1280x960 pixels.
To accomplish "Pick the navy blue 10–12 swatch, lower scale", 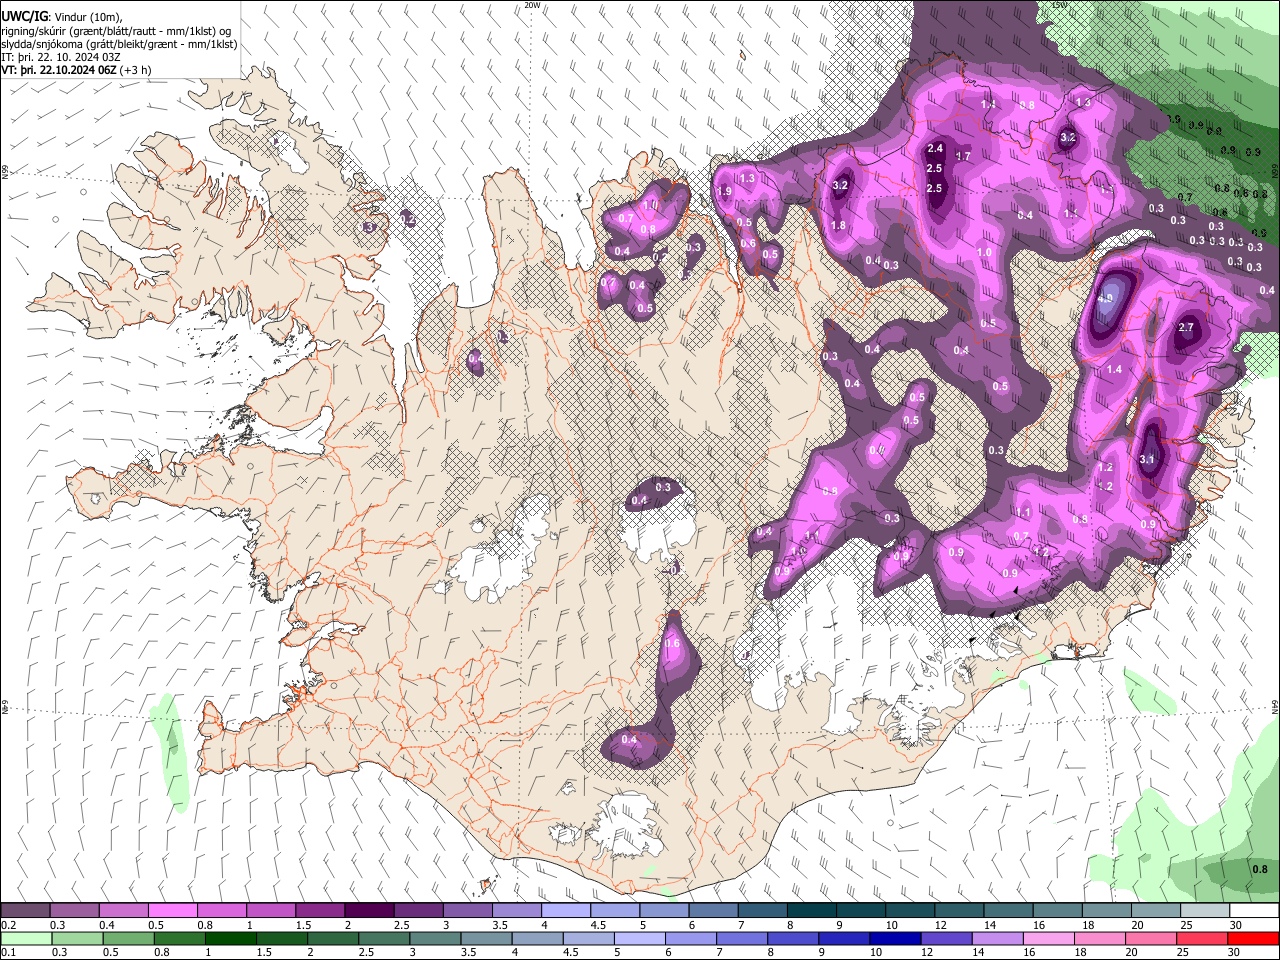I will click(x=893, y=939).
